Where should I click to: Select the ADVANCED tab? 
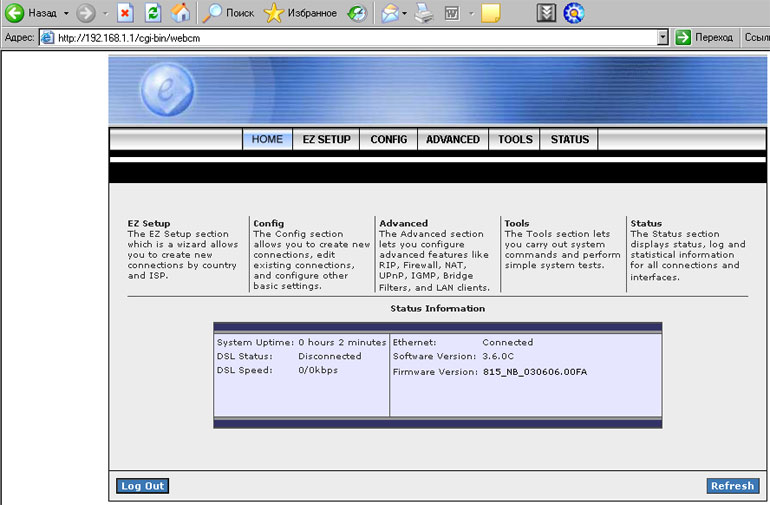[453, 139]
